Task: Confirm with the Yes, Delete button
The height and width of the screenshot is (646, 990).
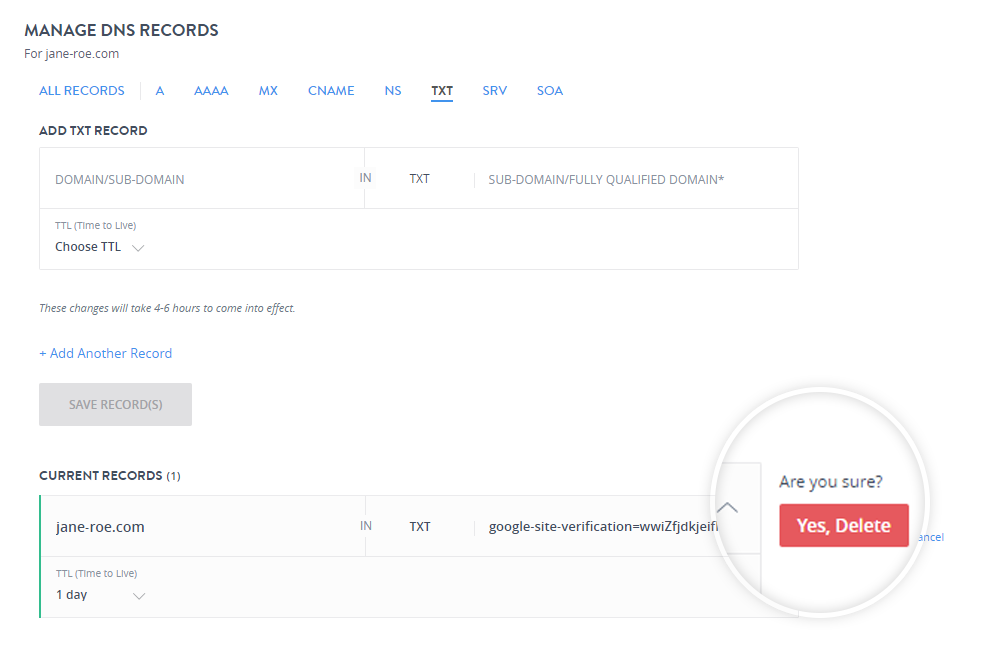Action: tap(844, 525)
